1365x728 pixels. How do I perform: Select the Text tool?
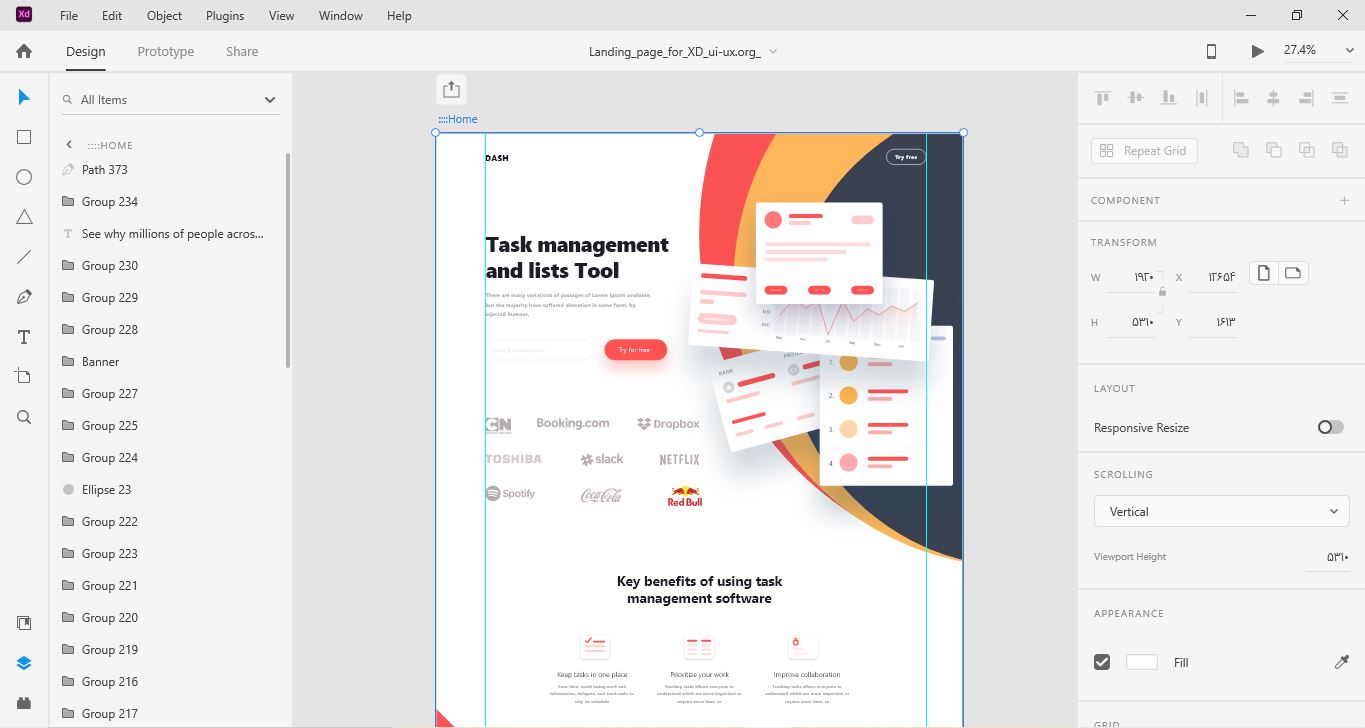24,337
